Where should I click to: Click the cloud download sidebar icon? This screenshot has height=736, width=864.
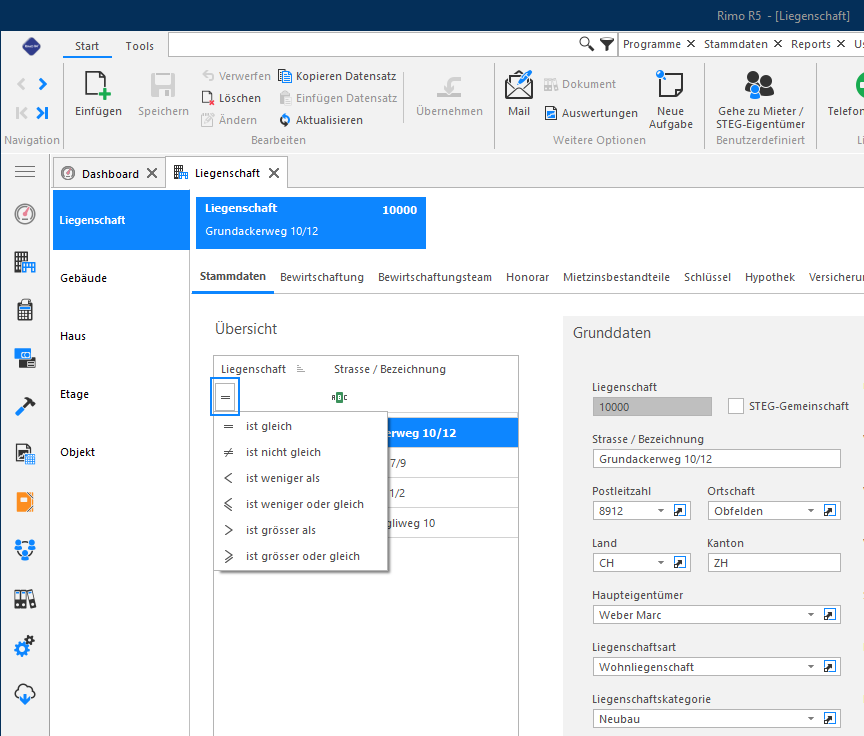click(x=25, y=694)
